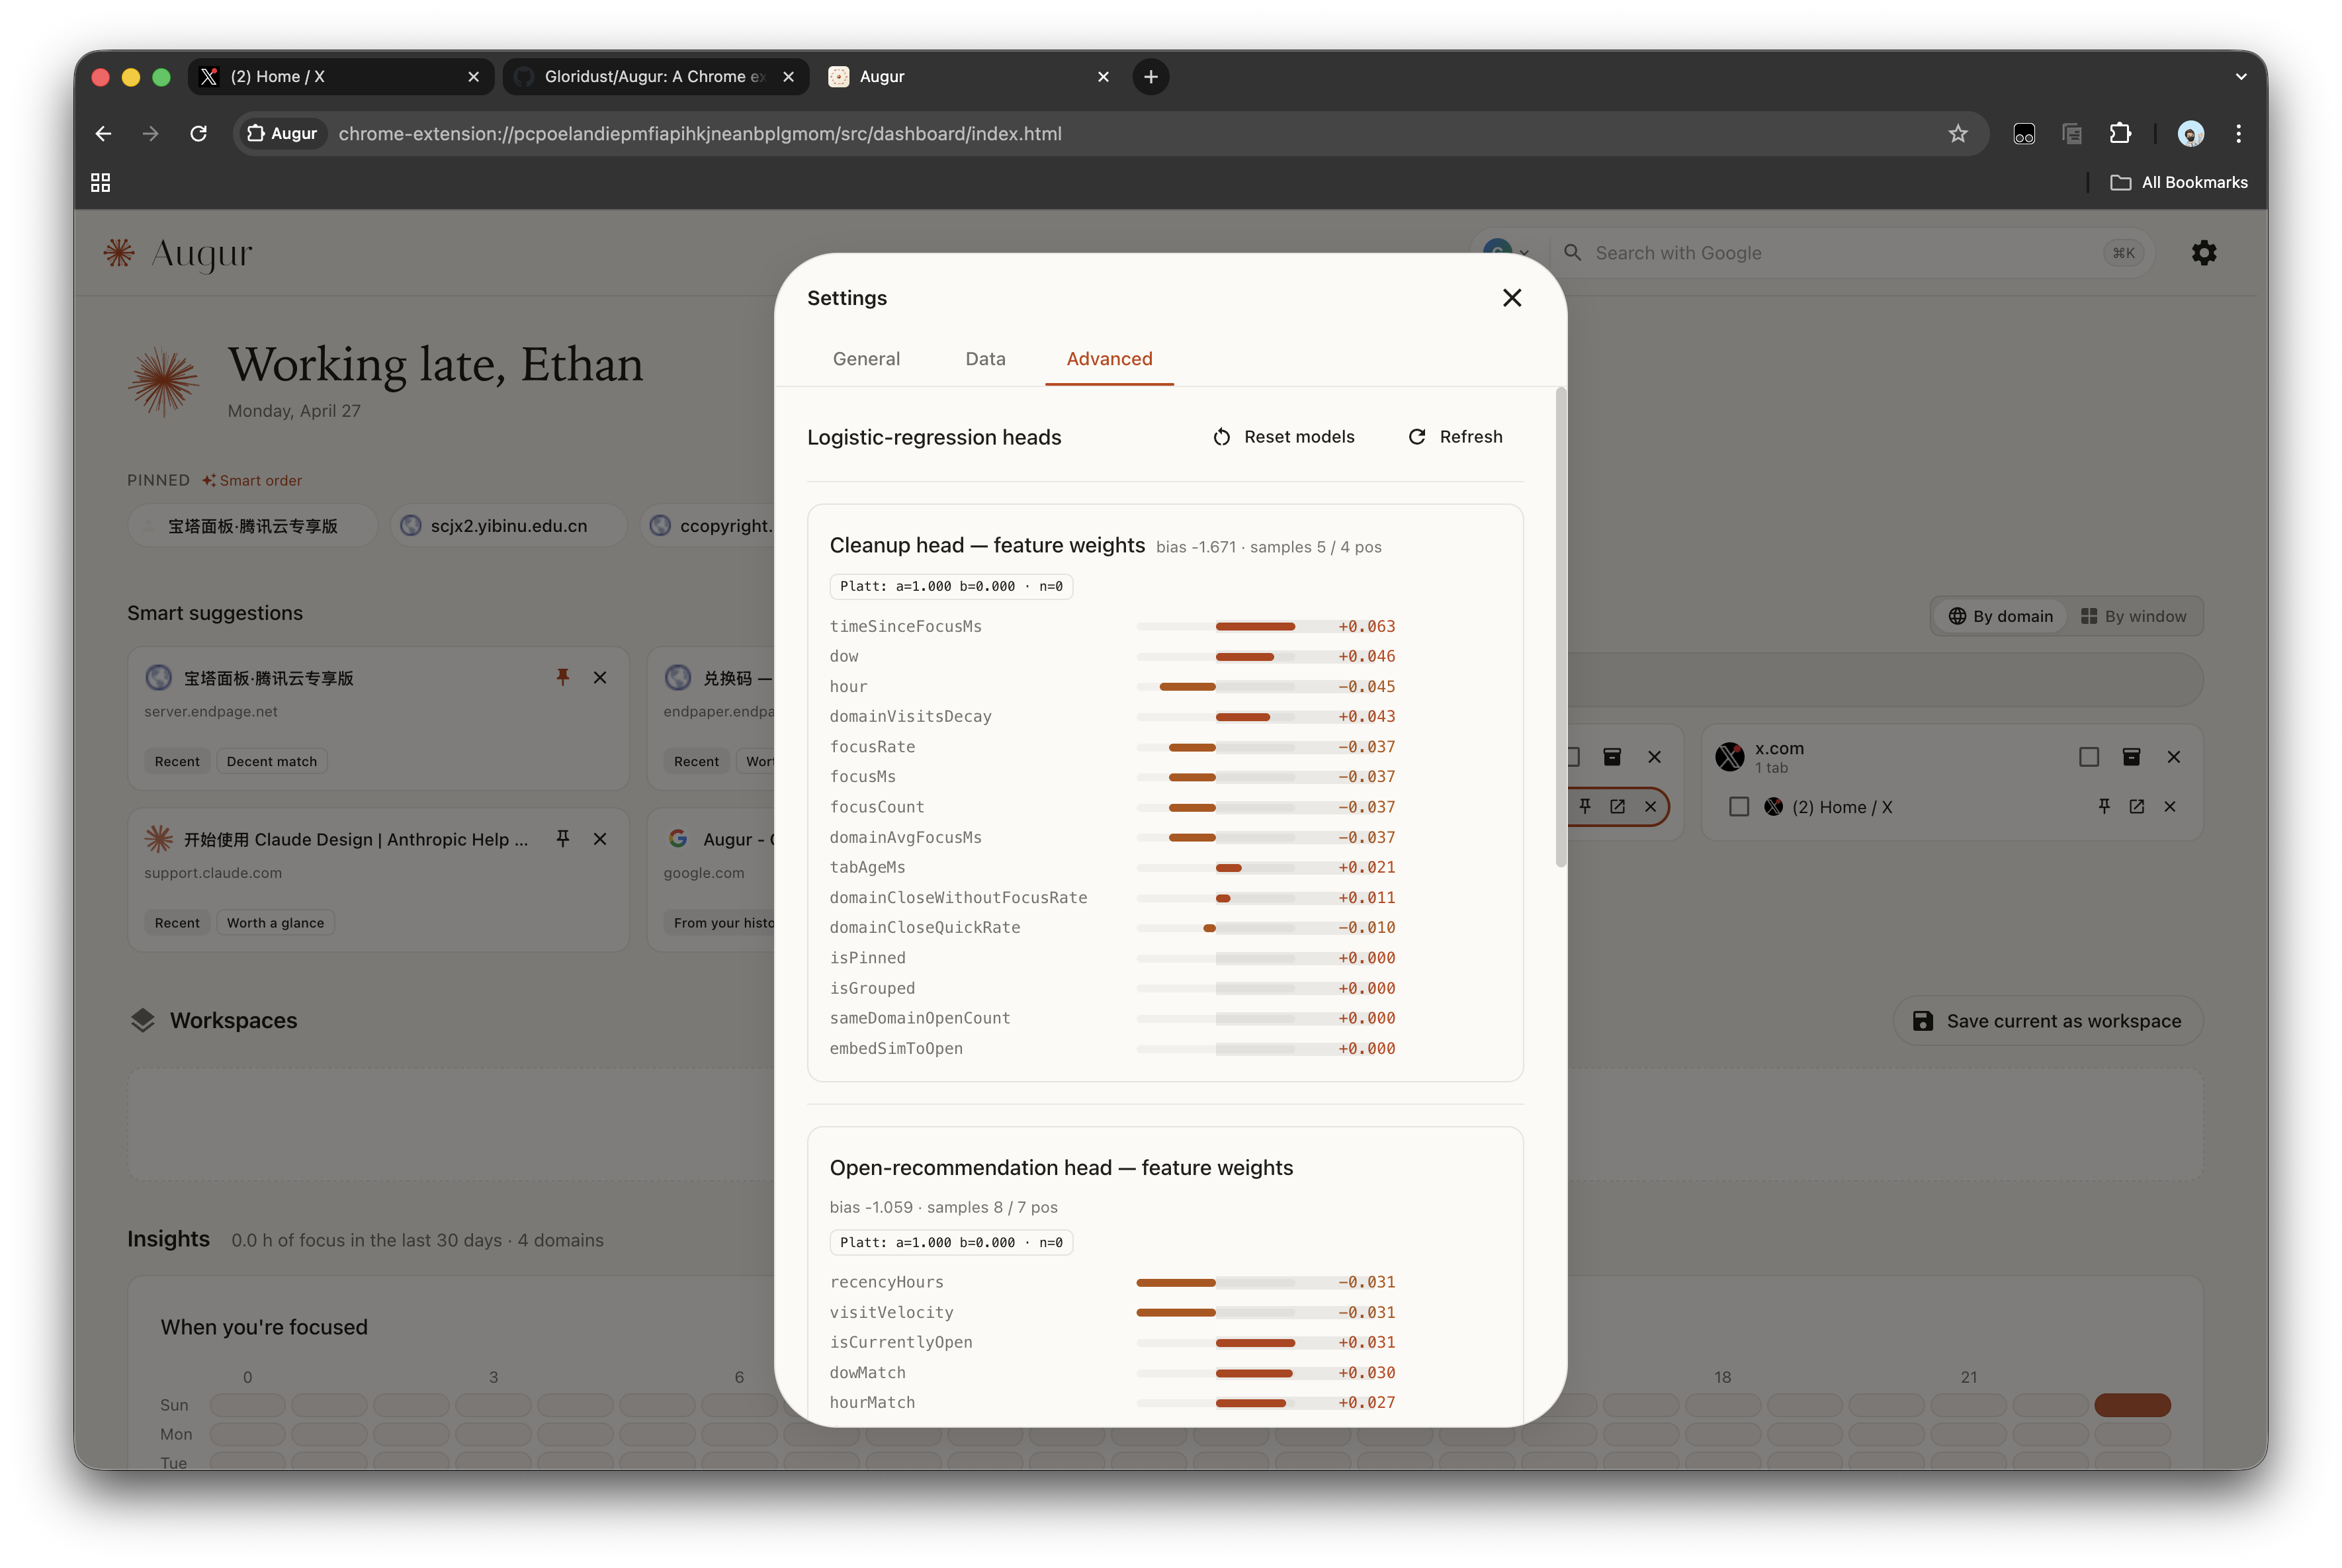Close the (2) Home / X row
This screenshot has width=2342, height=1568.
[x=2170, y=806]
